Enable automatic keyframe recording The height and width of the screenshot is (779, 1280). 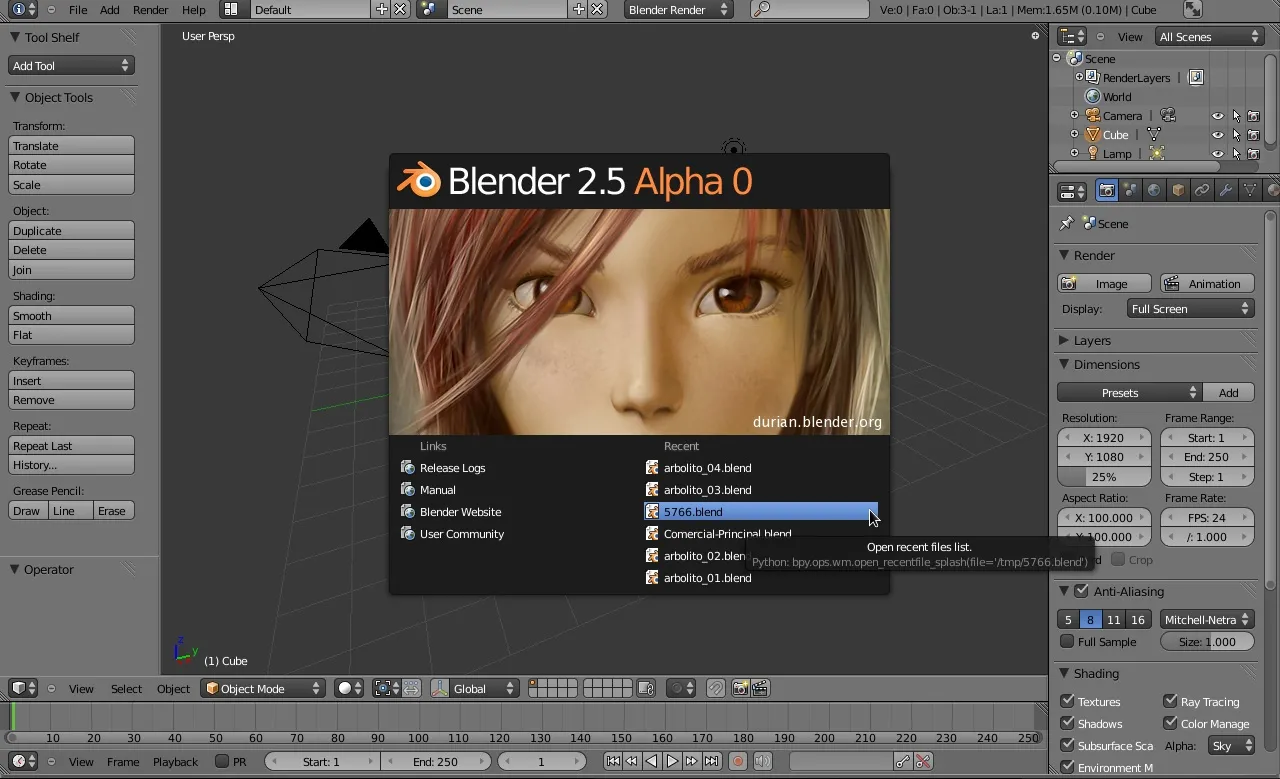tap(738, 761)
